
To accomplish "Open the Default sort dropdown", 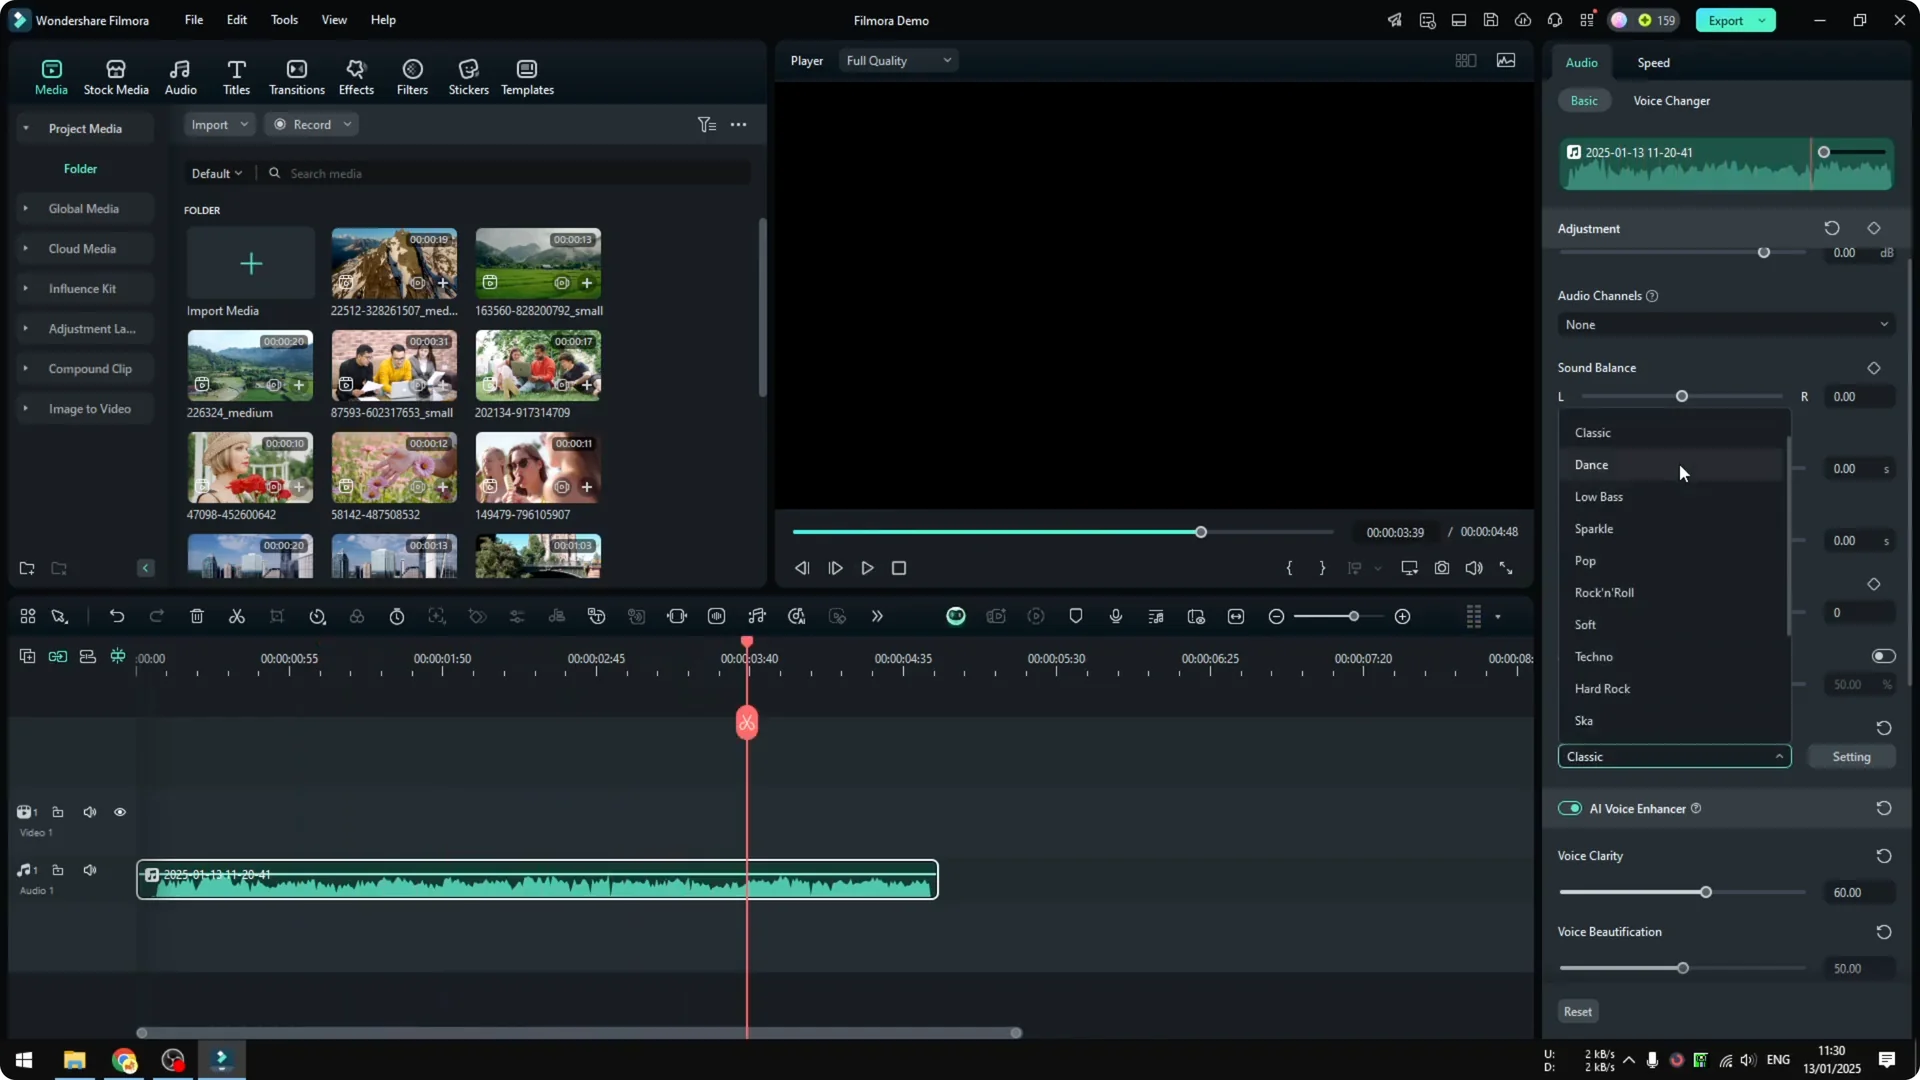I will point(217,173).
